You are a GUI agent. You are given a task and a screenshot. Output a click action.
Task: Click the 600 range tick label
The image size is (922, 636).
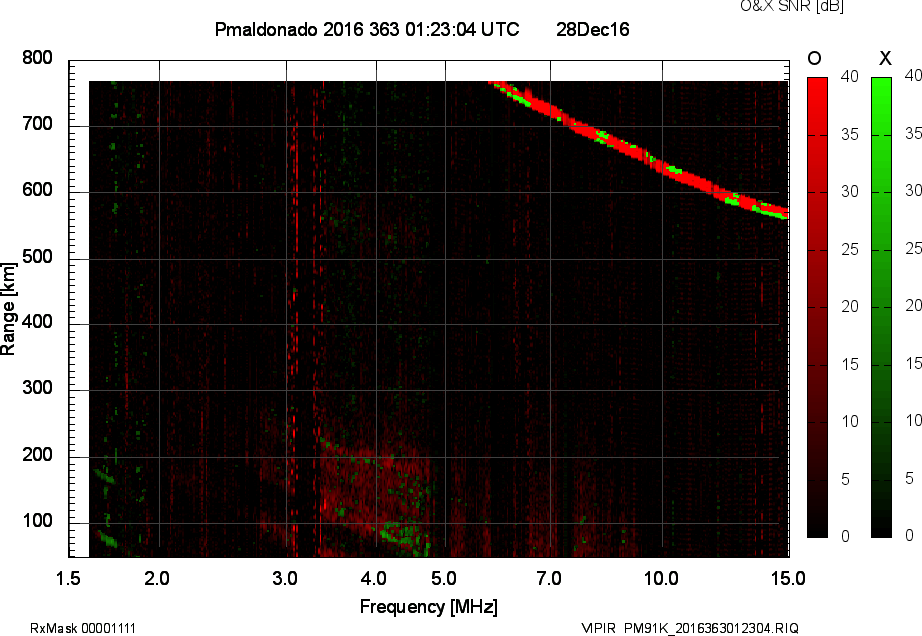tap(38, 190)
